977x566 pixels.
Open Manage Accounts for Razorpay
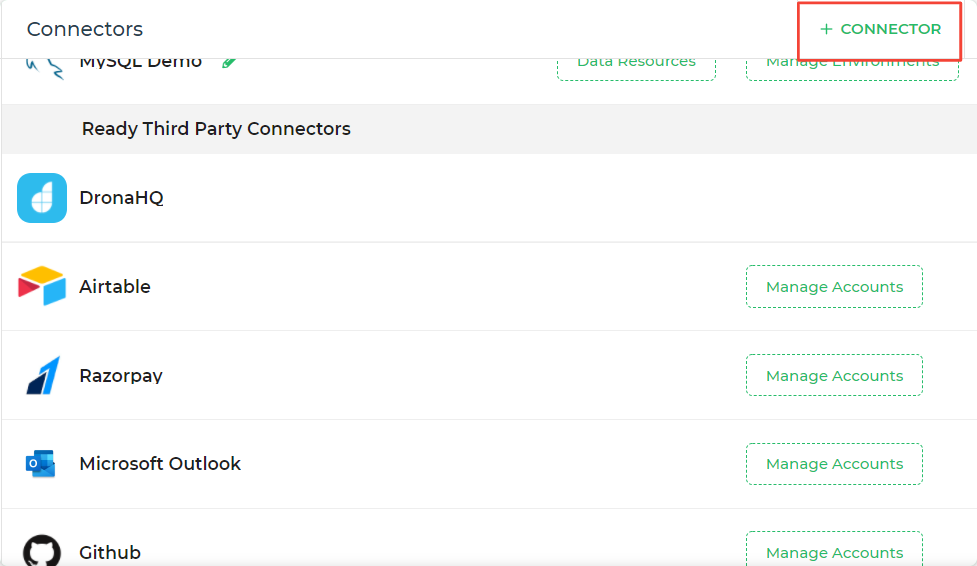834,376
